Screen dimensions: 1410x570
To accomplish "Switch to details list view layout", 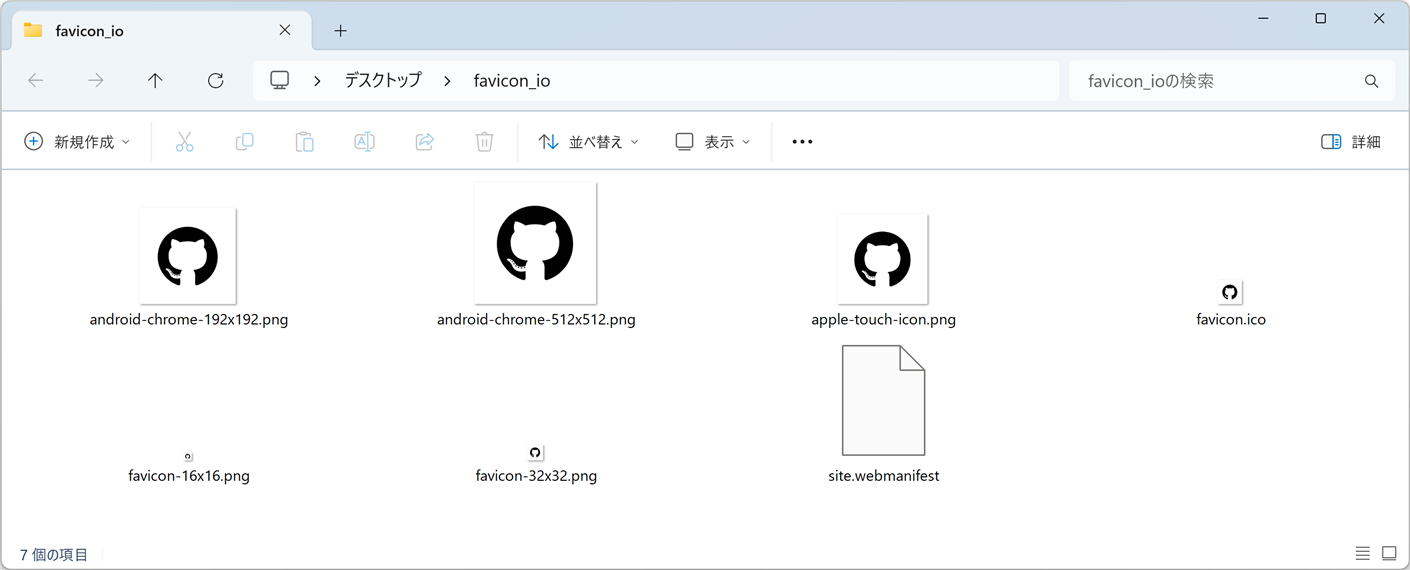I will point(1362,553).
